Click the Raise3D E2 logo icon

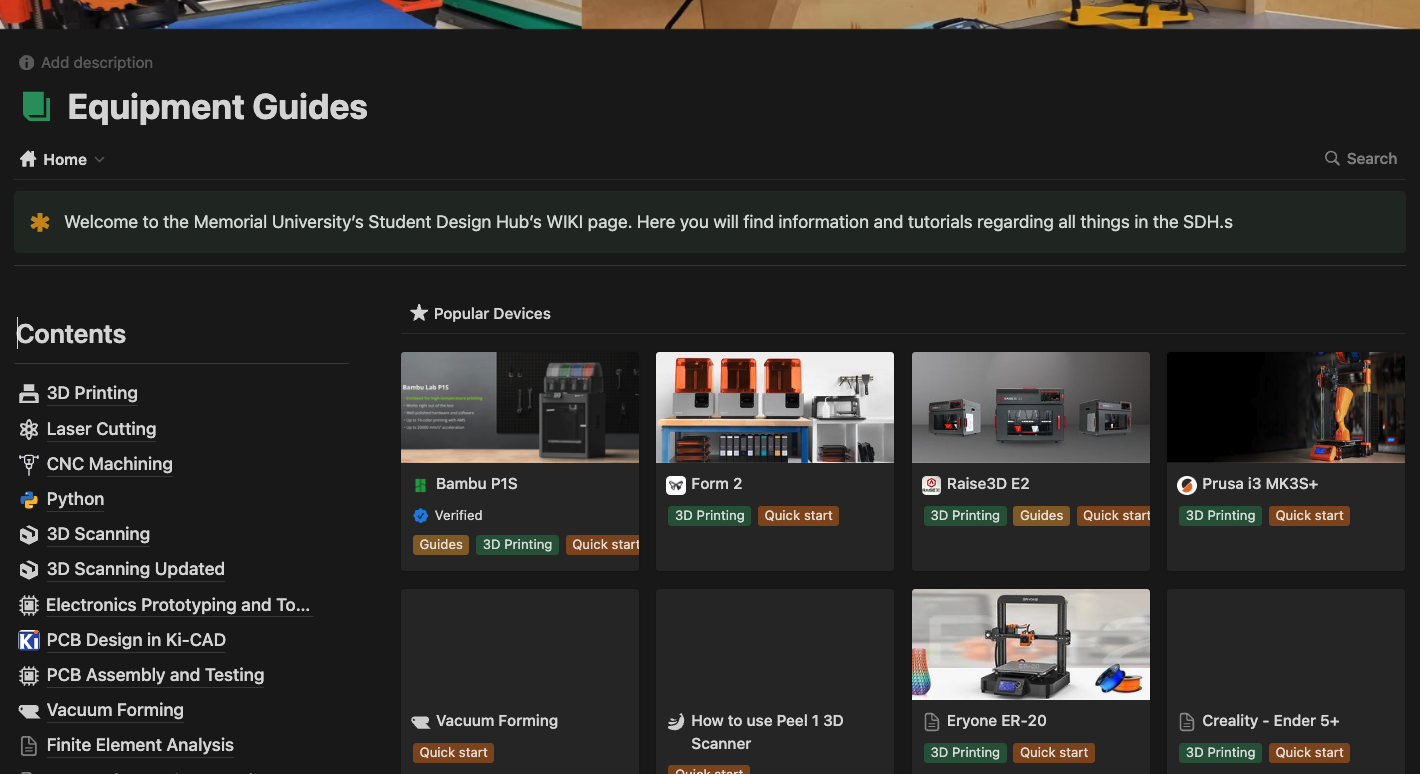coord(931,484)
